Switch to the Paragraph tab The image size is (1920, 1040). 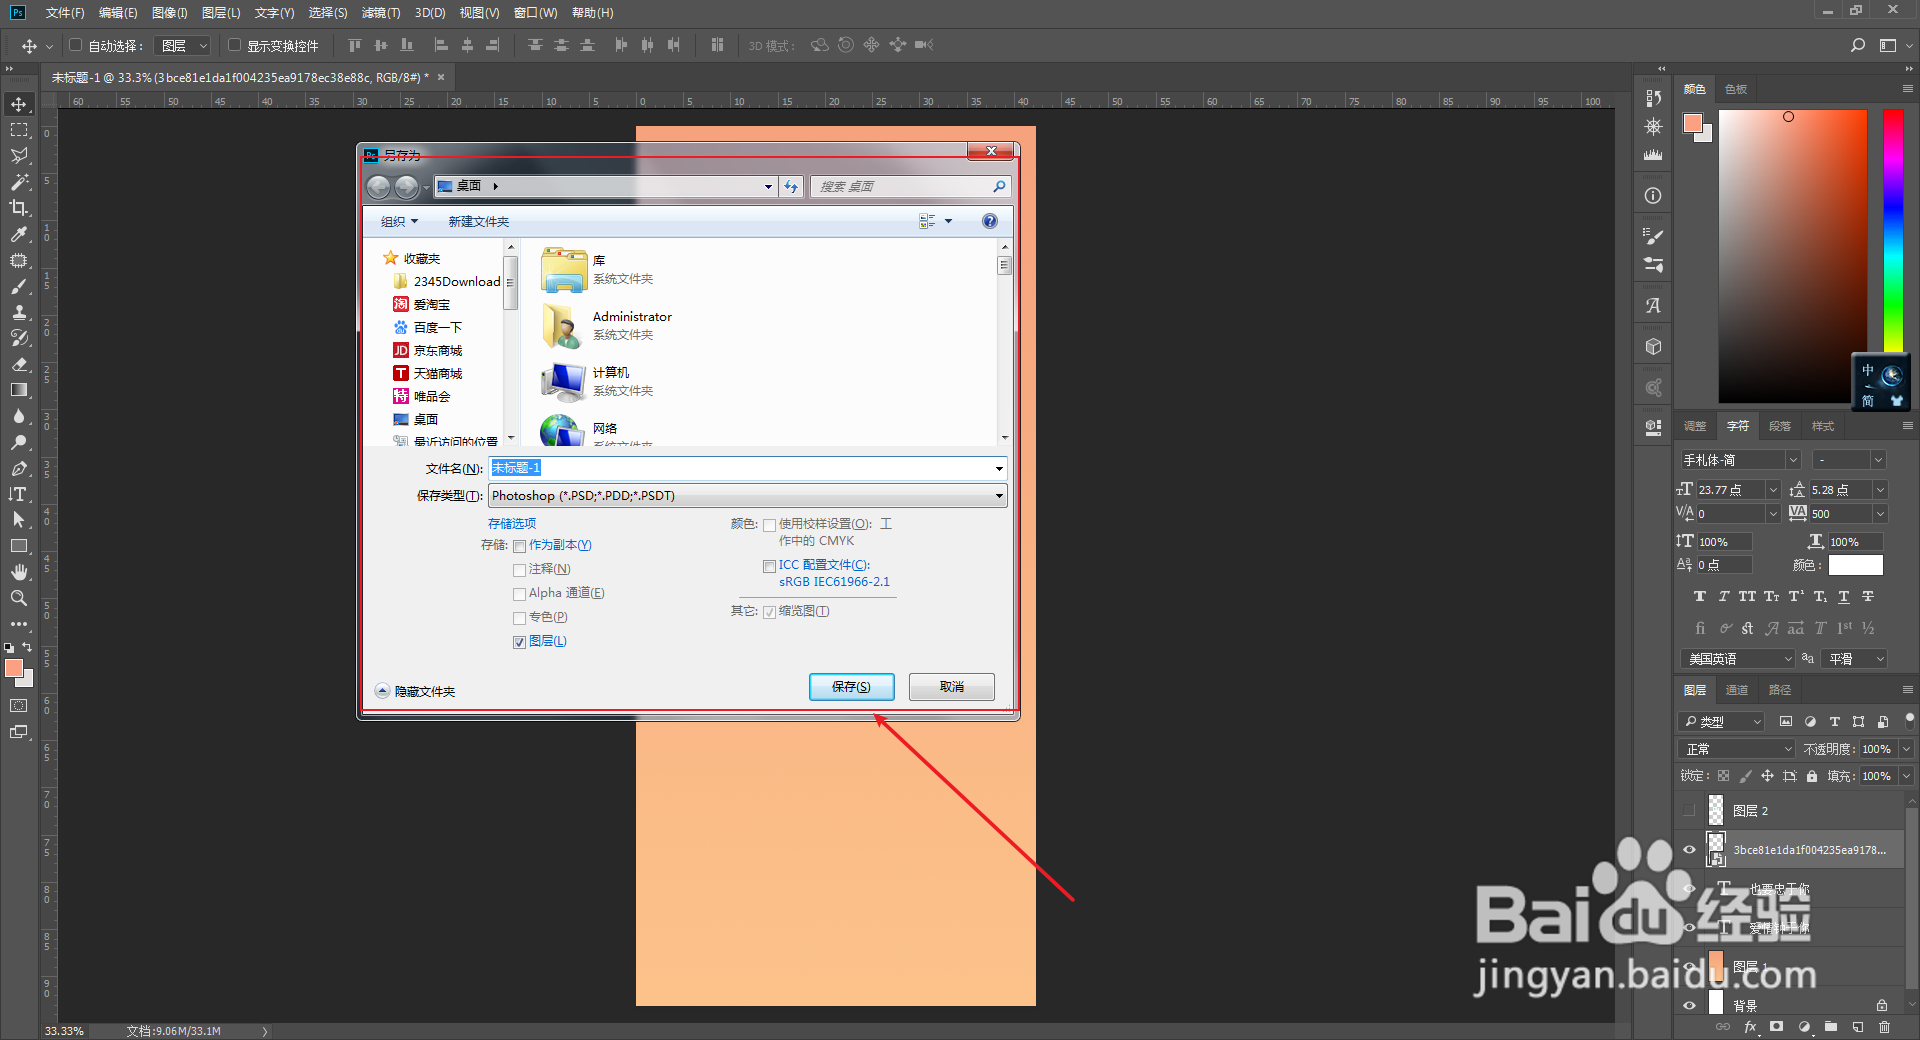[x=1780, y=426]
